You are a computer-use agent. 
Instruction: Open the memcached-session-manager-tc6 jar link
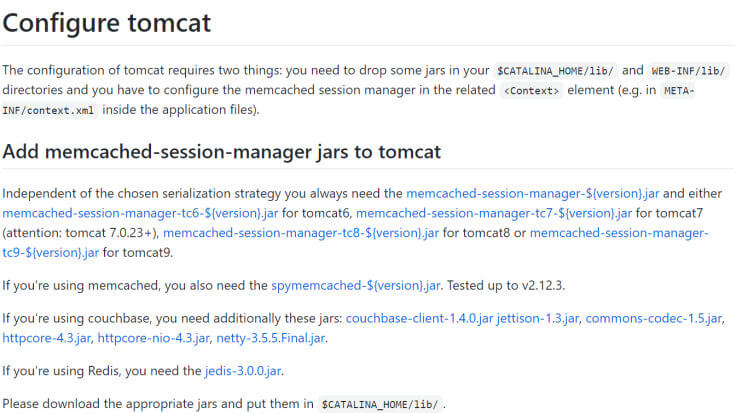pyautogui.click(x=140, y=213)
